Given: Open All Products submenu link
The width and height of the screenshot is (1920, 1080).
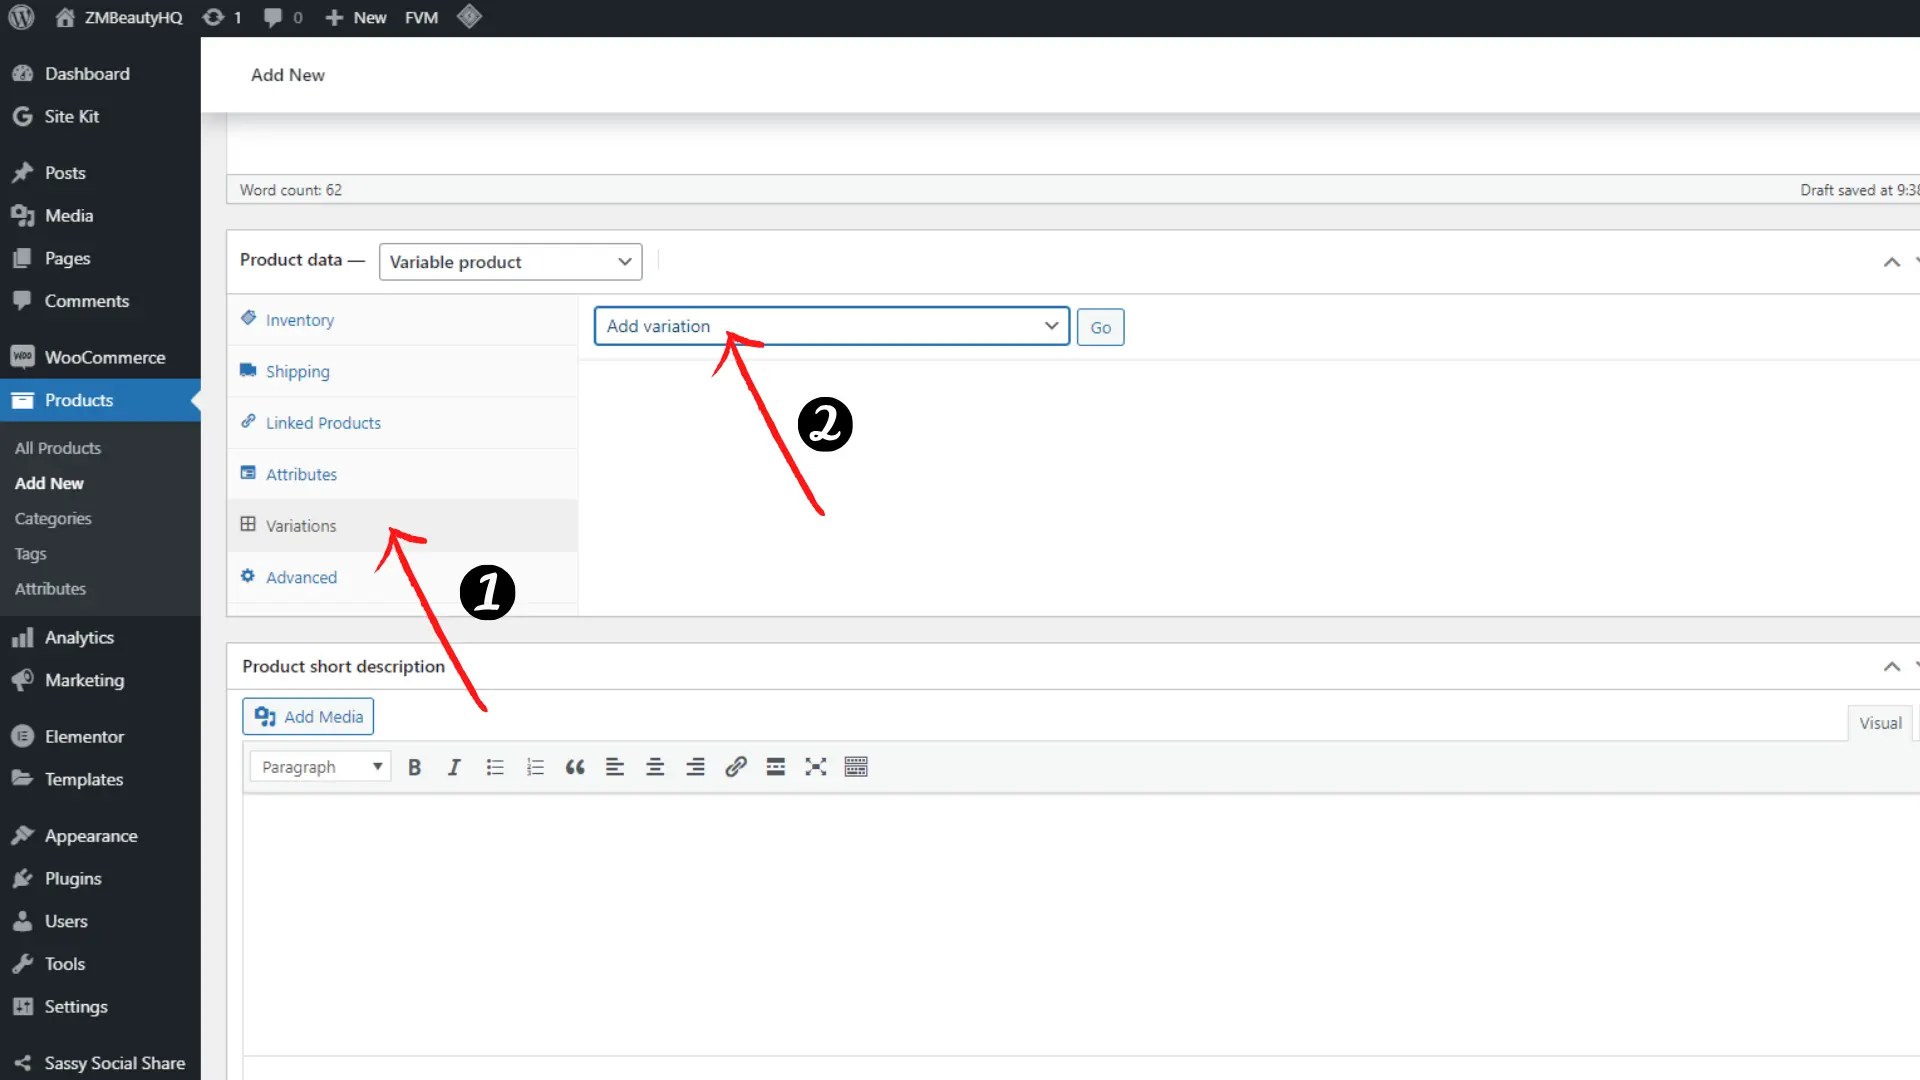Looking at the screenshot, I should [x=58, y=448].
